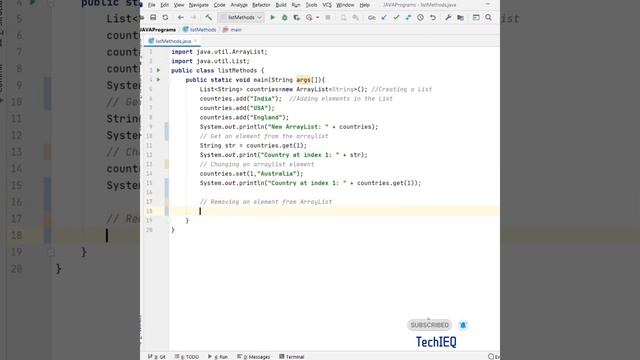Image resolution: width=640 pixels, height=360 pixels.
Task: Click the code line 'import java.util.List;'
Action: 210,61
